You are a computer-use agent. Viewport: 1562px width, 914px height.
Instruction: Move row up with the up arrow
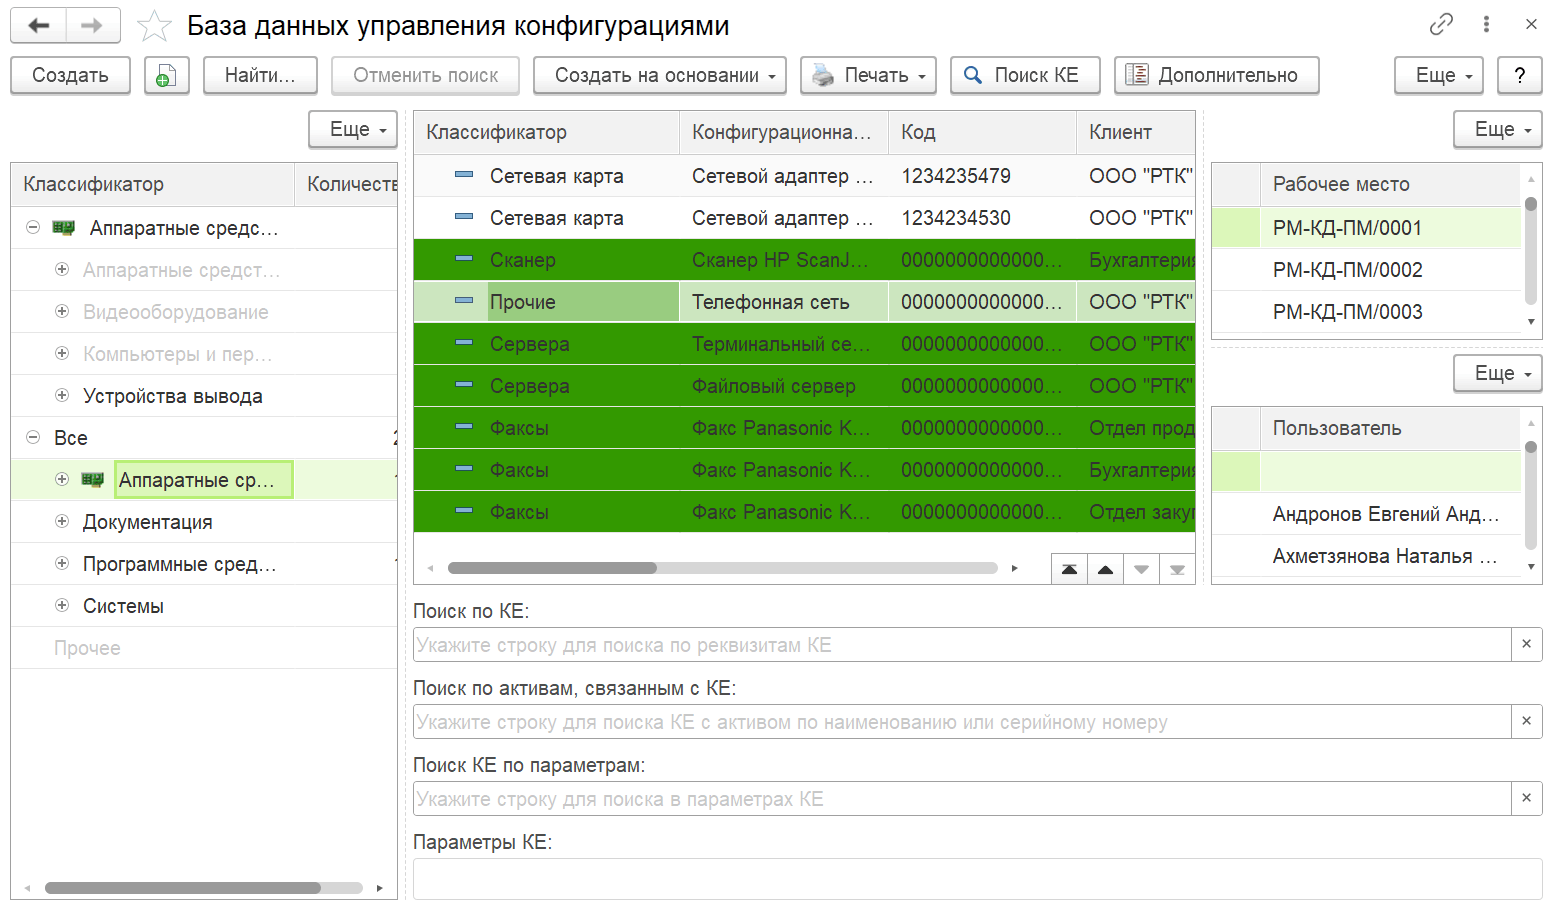[1105, 569]
